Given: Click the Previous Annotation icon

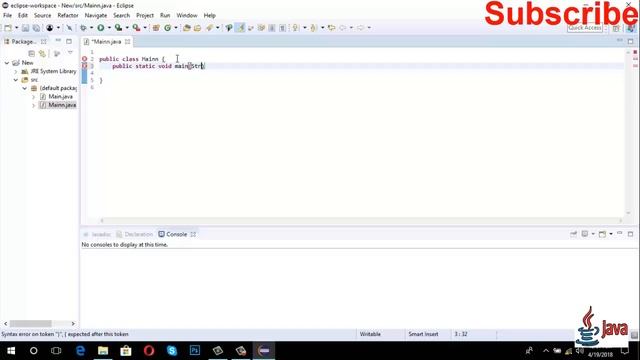Looking at the screenshot, I should click(x=313, y=28).
